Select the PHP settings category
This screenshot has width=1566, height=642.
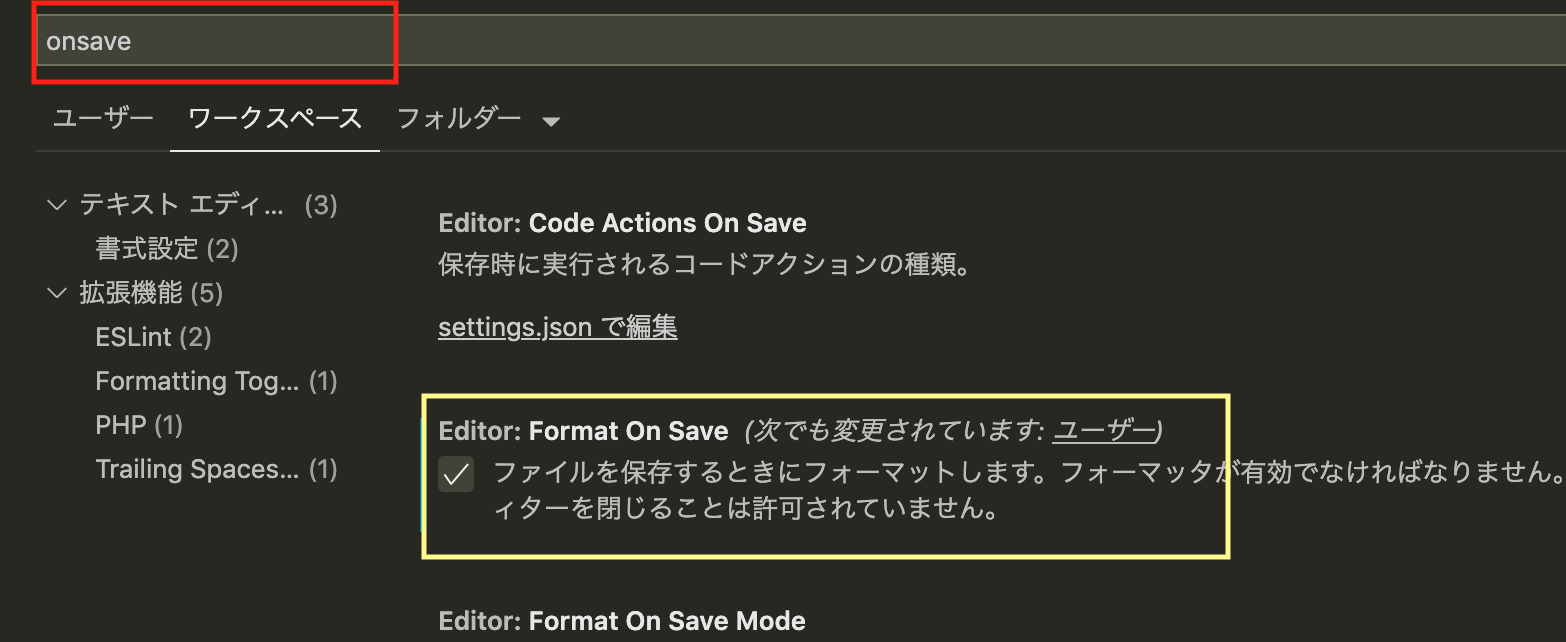point(138,425)
